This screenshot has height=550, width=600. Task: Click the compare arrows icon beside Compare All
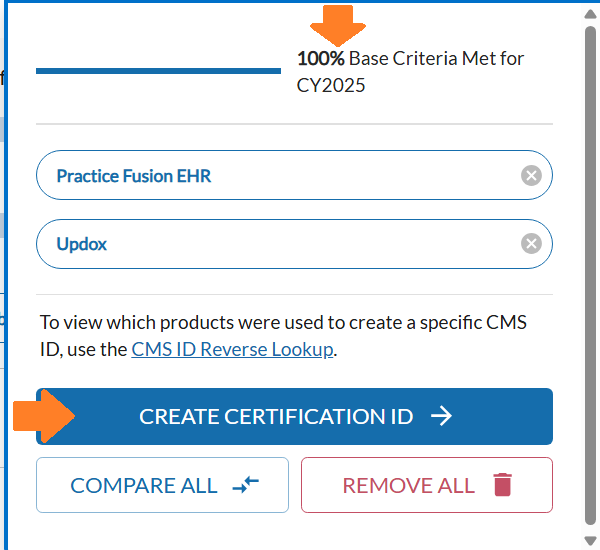(245, 485)
